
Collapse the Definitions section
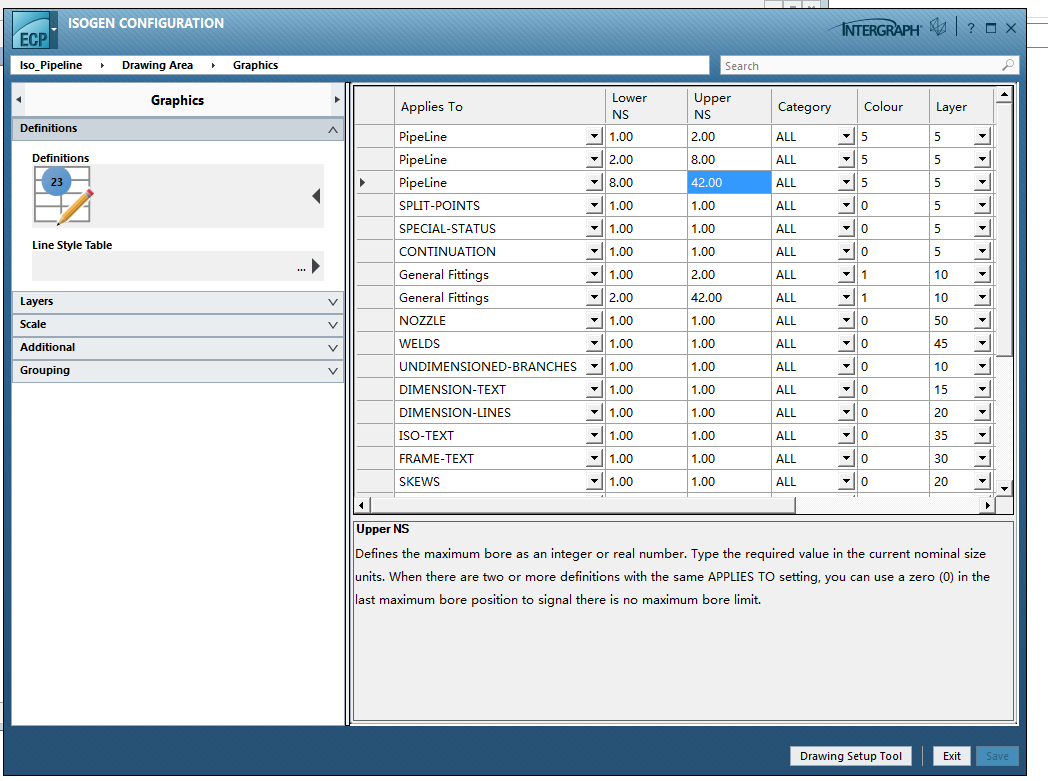coord(333,129)
